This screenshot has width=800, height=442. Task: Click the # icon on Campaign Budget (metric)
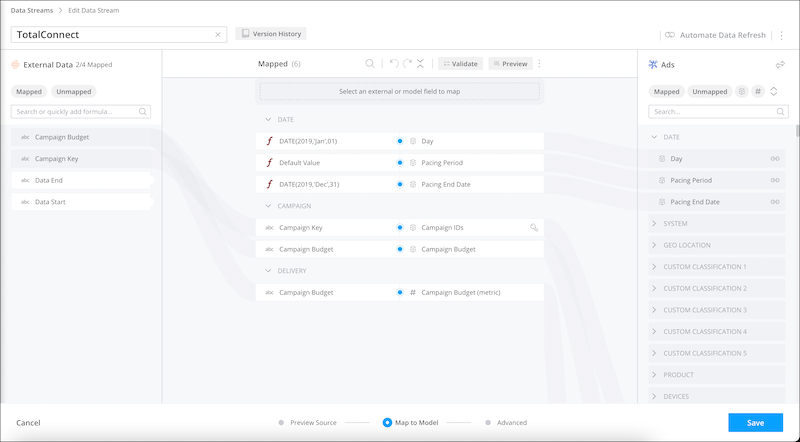pyautogui.click(x=413, y=292)
